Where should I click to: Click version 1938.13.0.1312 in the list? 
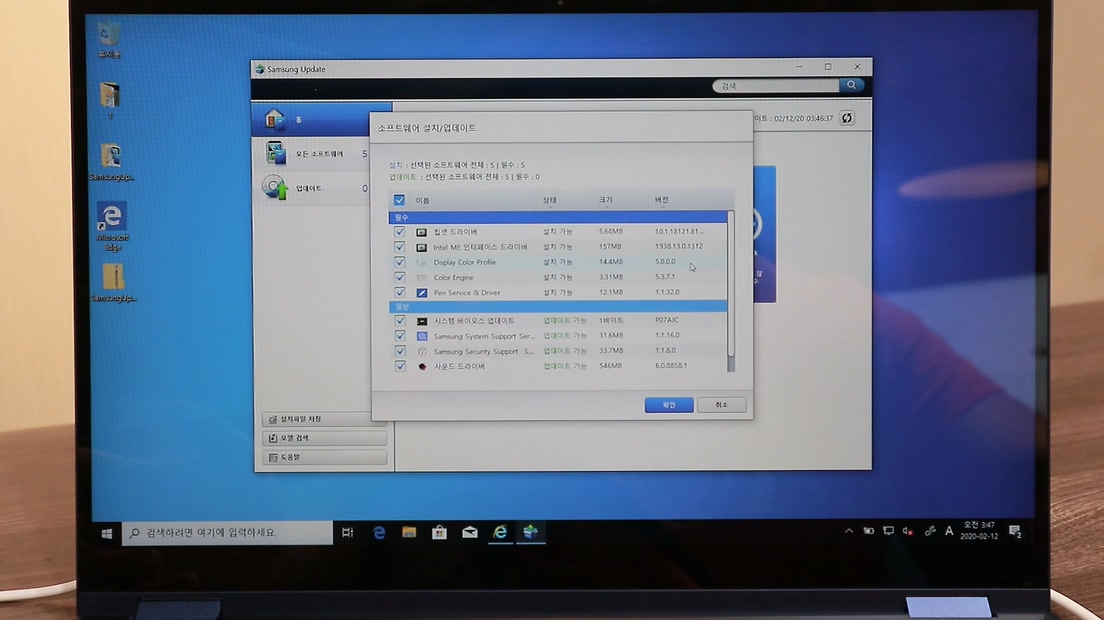click(x=679, y=246)
